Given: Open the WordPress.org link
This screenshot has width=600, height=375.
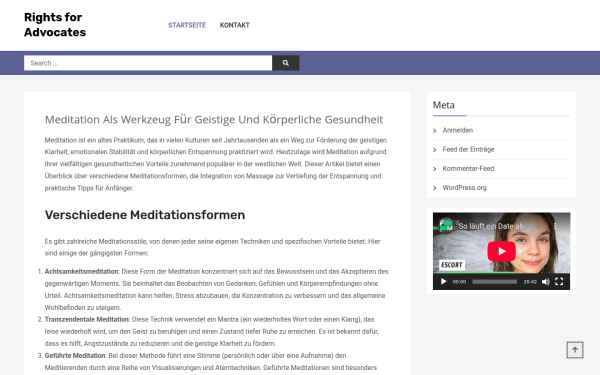Looking at the screenshot, I should pyautogui.click(x=465, y=188).
